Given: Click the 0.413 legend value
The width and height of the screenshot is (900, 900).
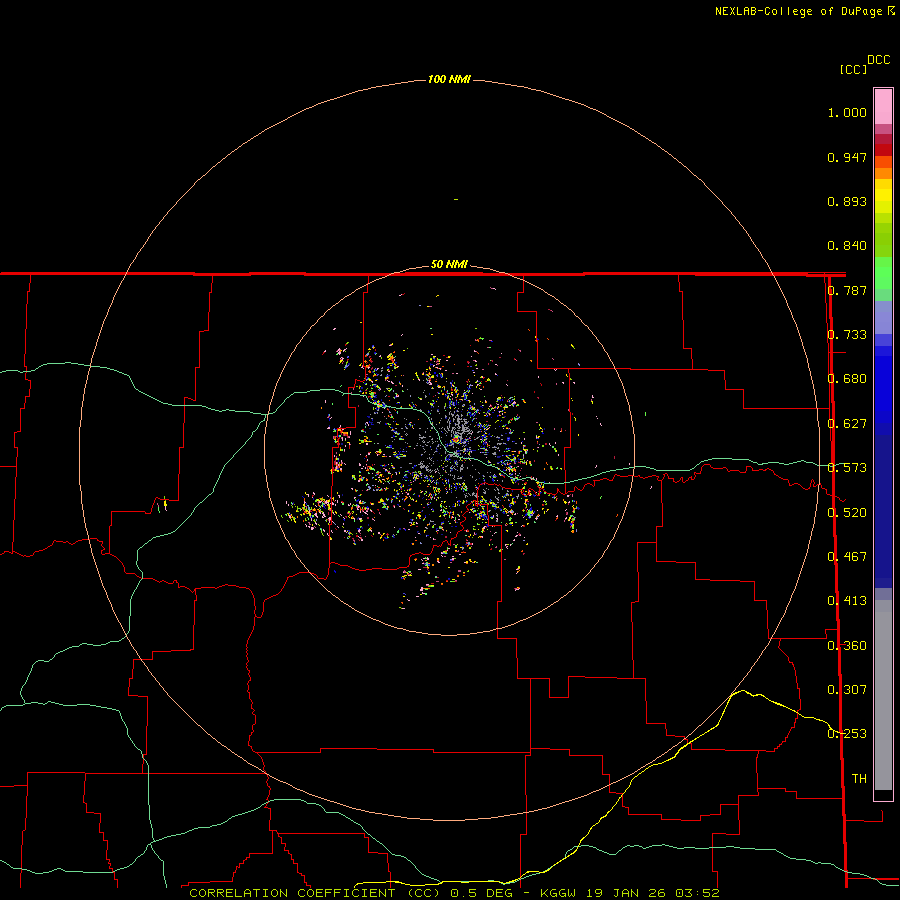Looking at the screenshot, I should 847,601.
